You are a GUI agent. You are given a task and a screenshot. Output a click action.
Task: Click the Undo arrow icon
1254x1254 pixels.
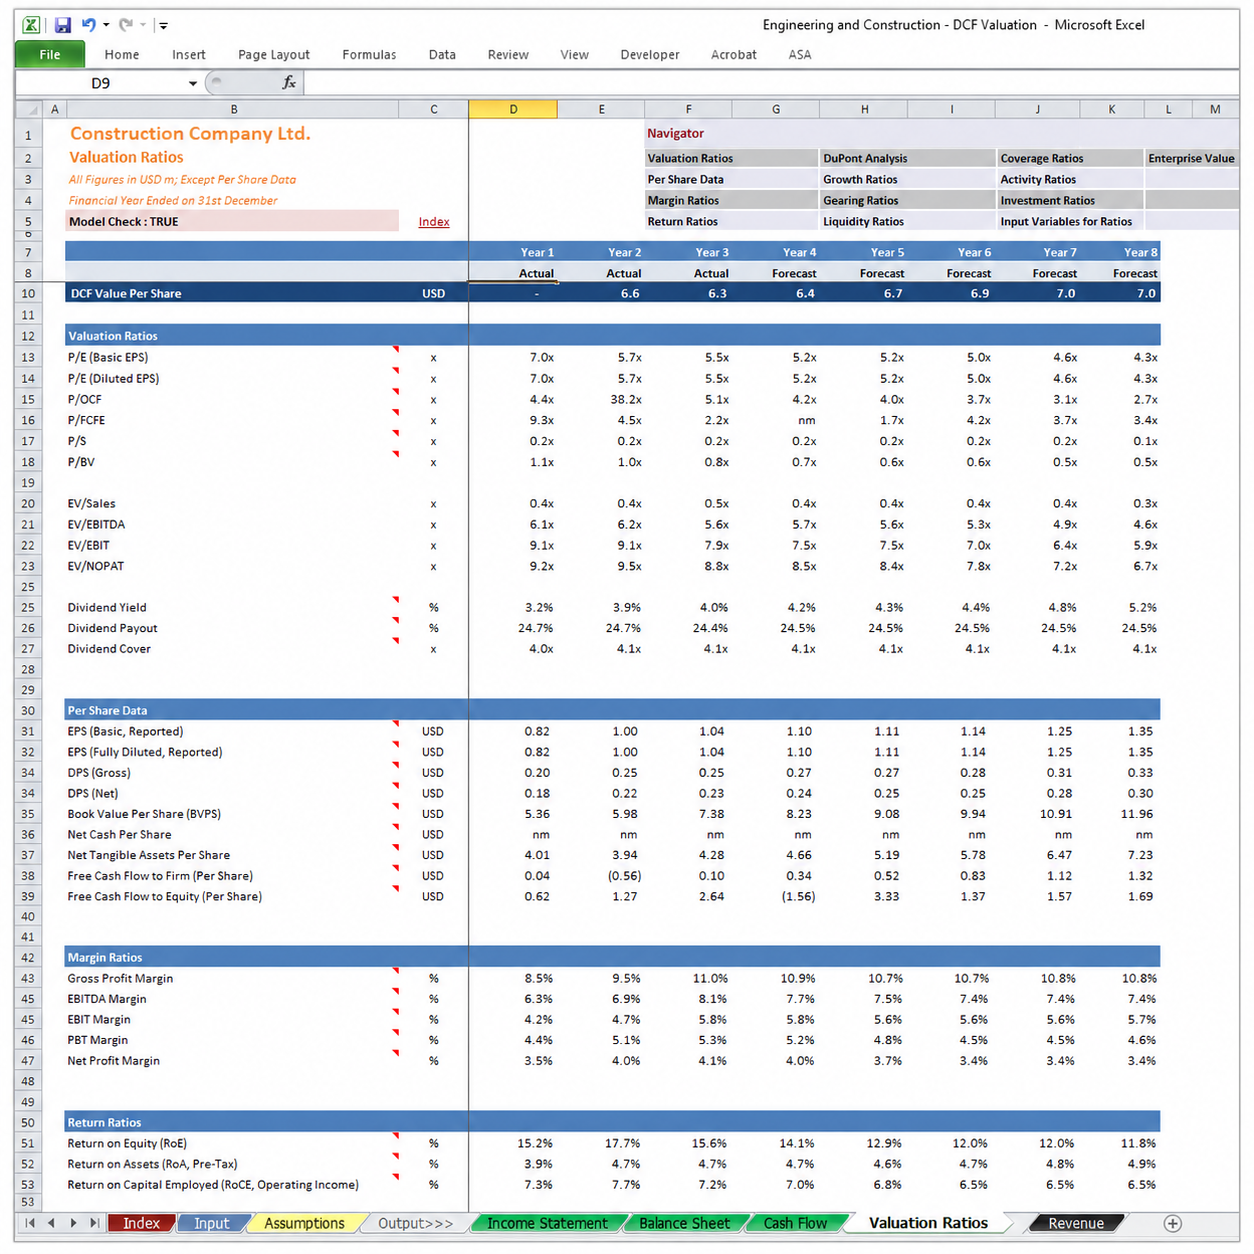point(89,25)
